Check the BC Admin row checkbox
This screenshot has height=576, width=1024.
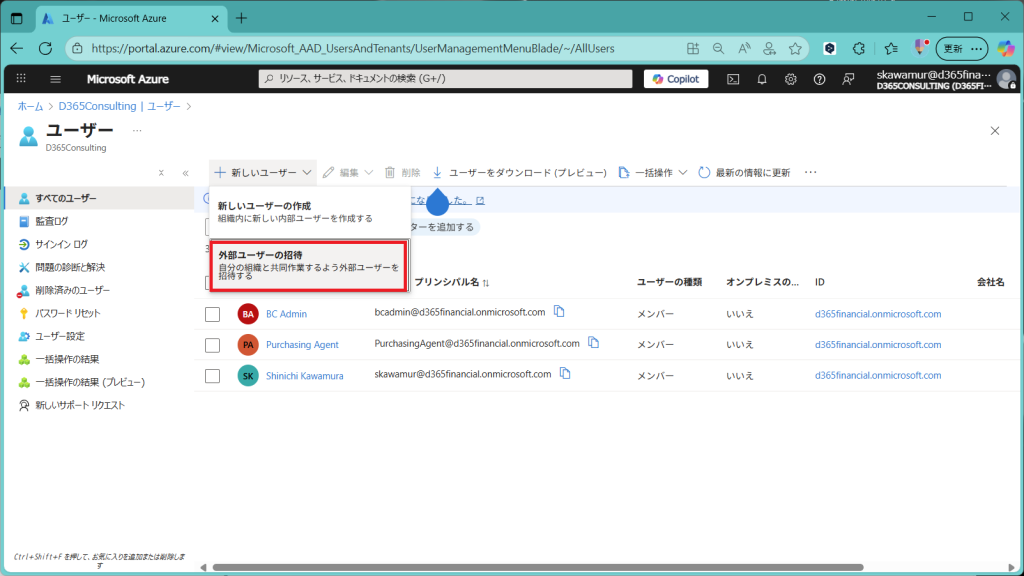click(x=212, y=314)
